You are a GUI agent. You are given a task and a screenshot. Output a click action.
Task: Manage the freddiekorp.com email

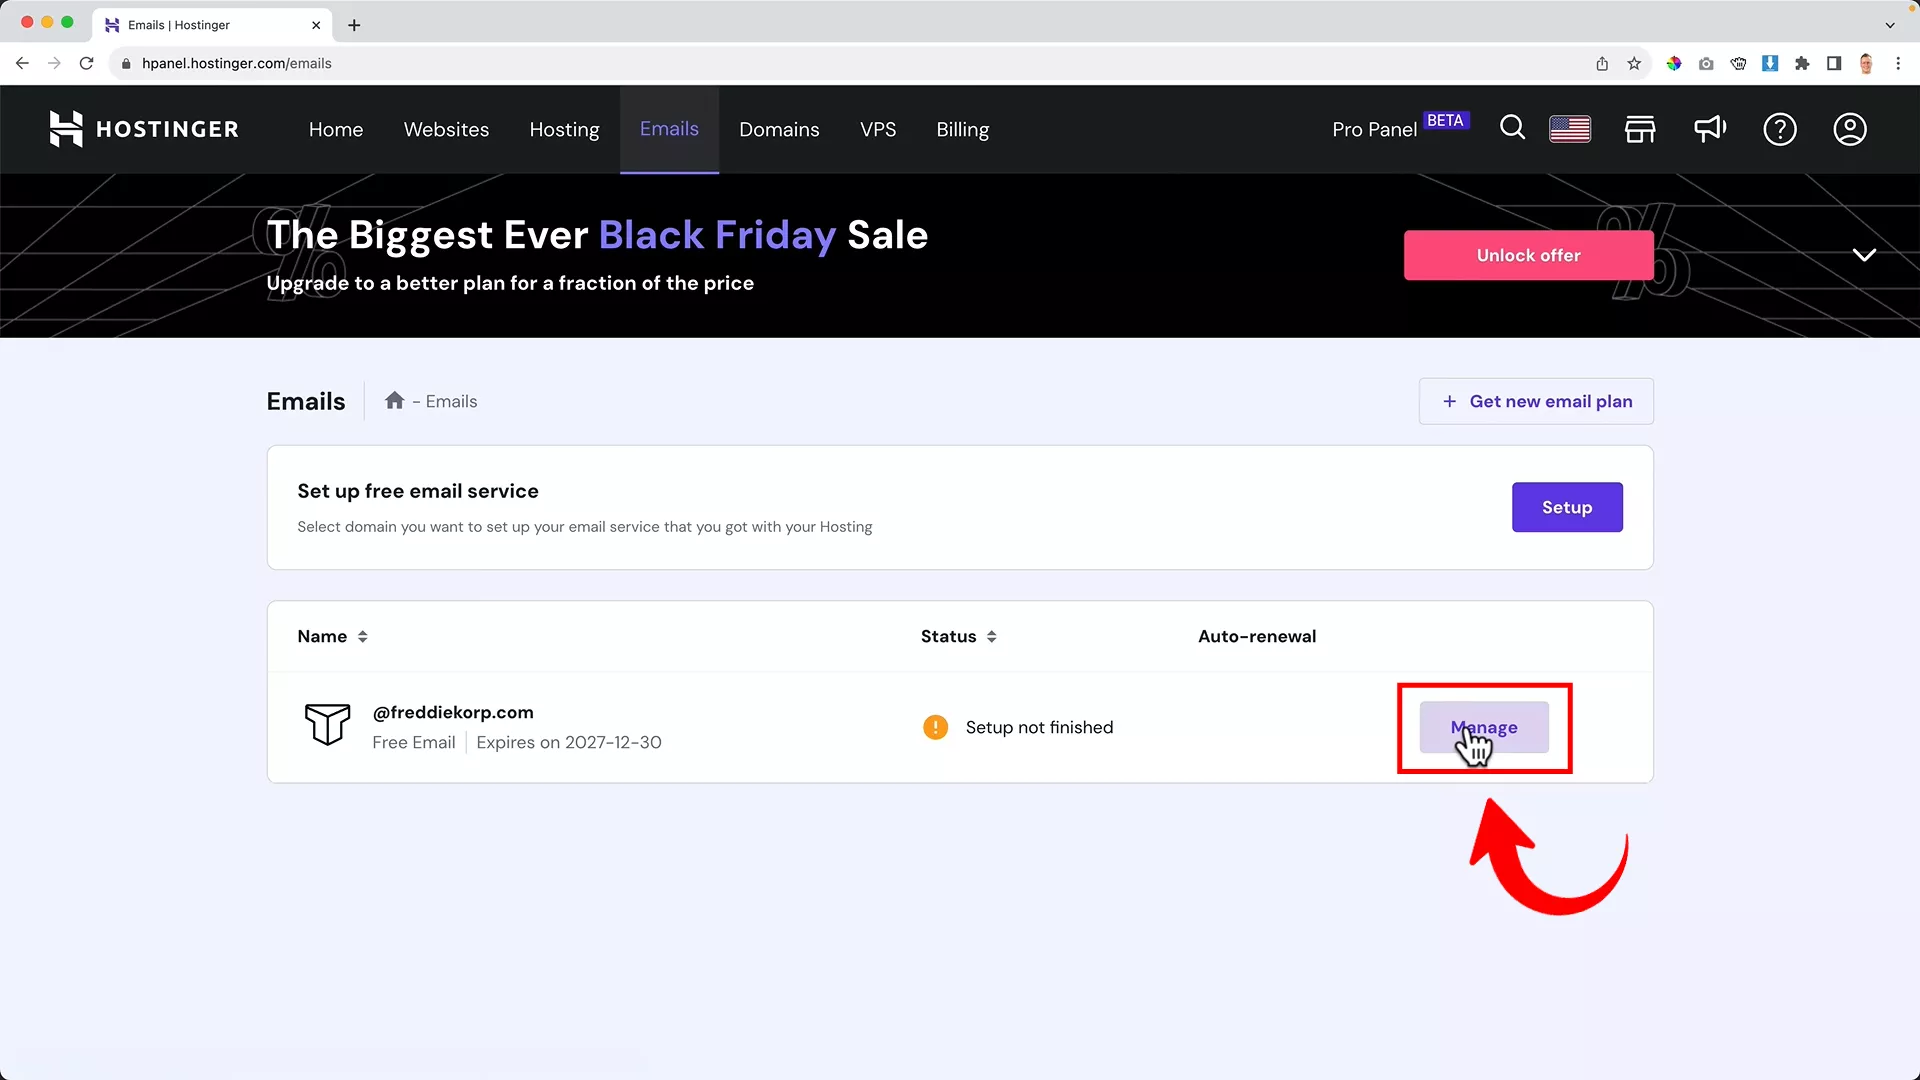1484,727
